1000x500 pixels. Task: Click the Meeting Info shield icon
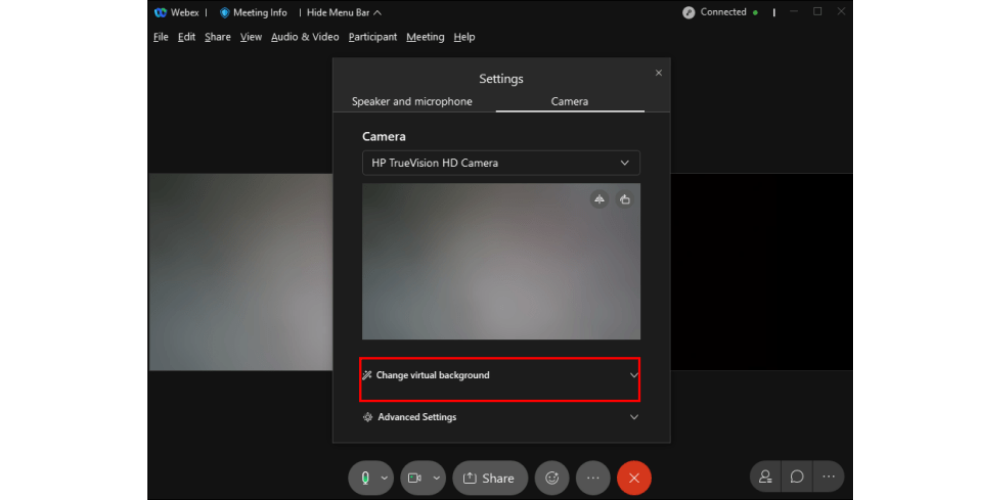[x=225, y=13]
